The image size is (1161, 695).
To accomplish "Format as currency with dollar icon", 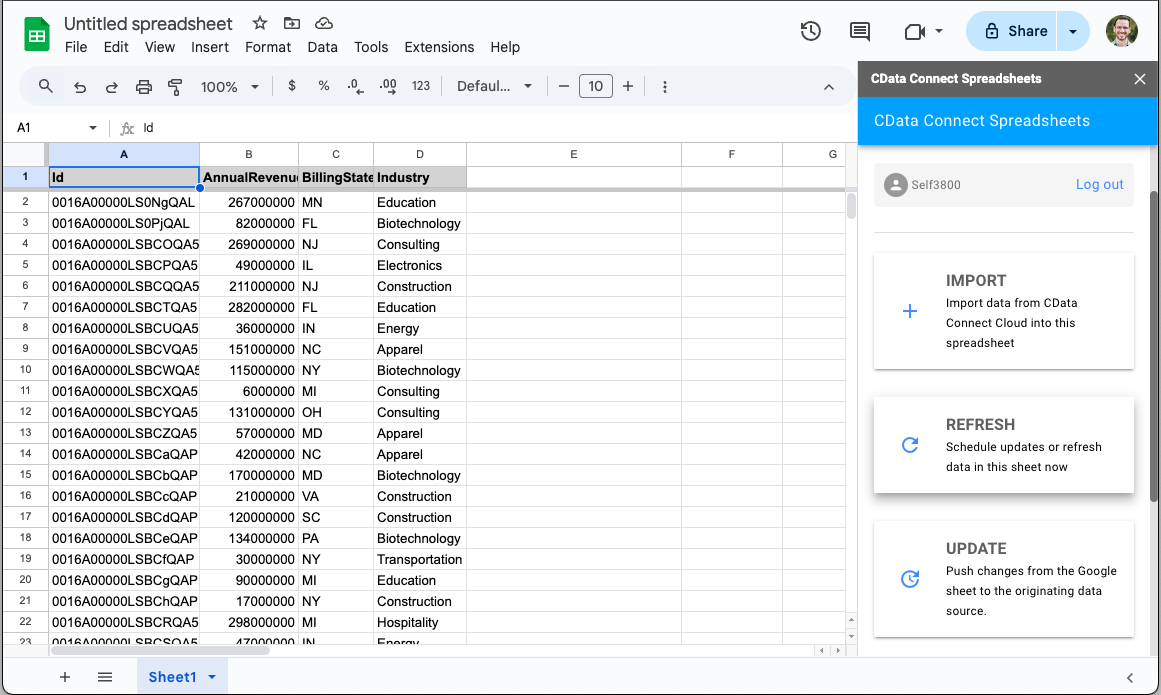I will point(292,86).
